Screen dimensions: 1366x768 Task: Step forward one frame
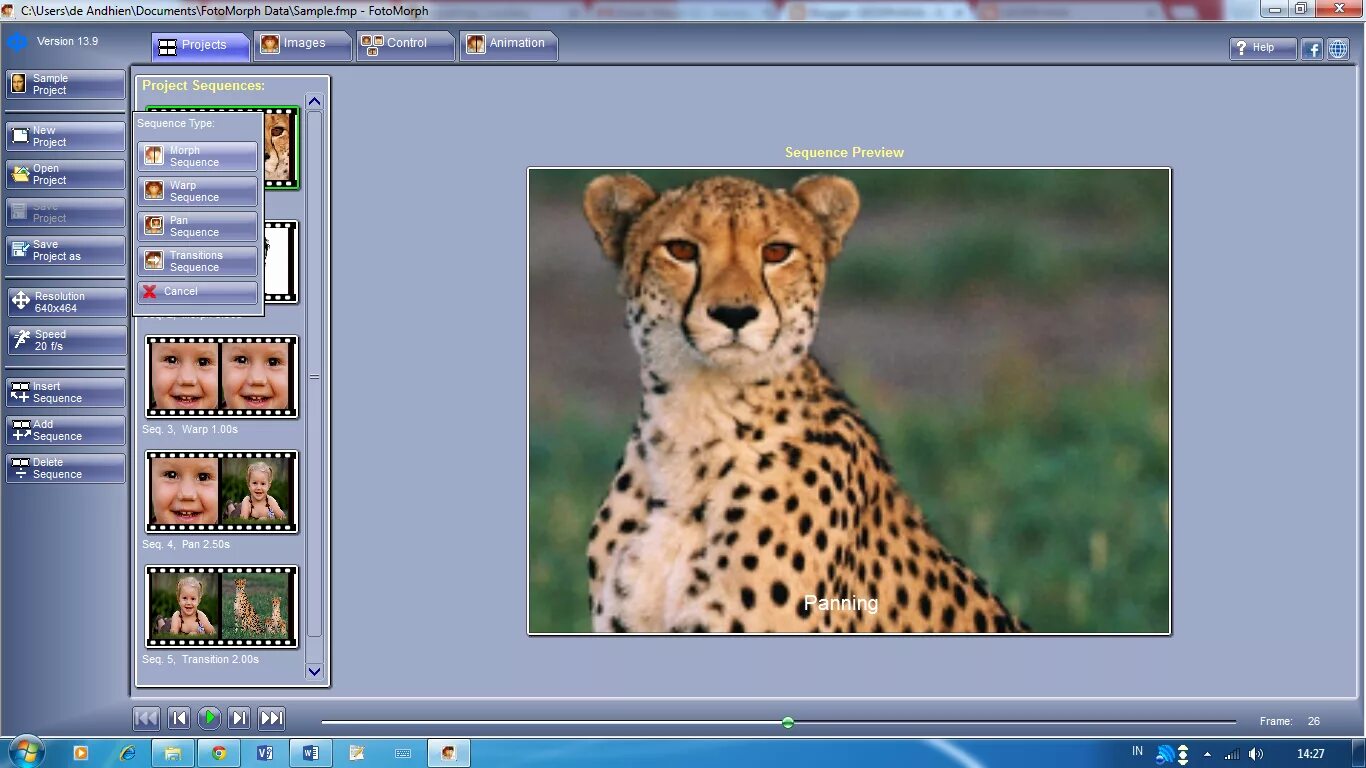(x=239, y=718)
